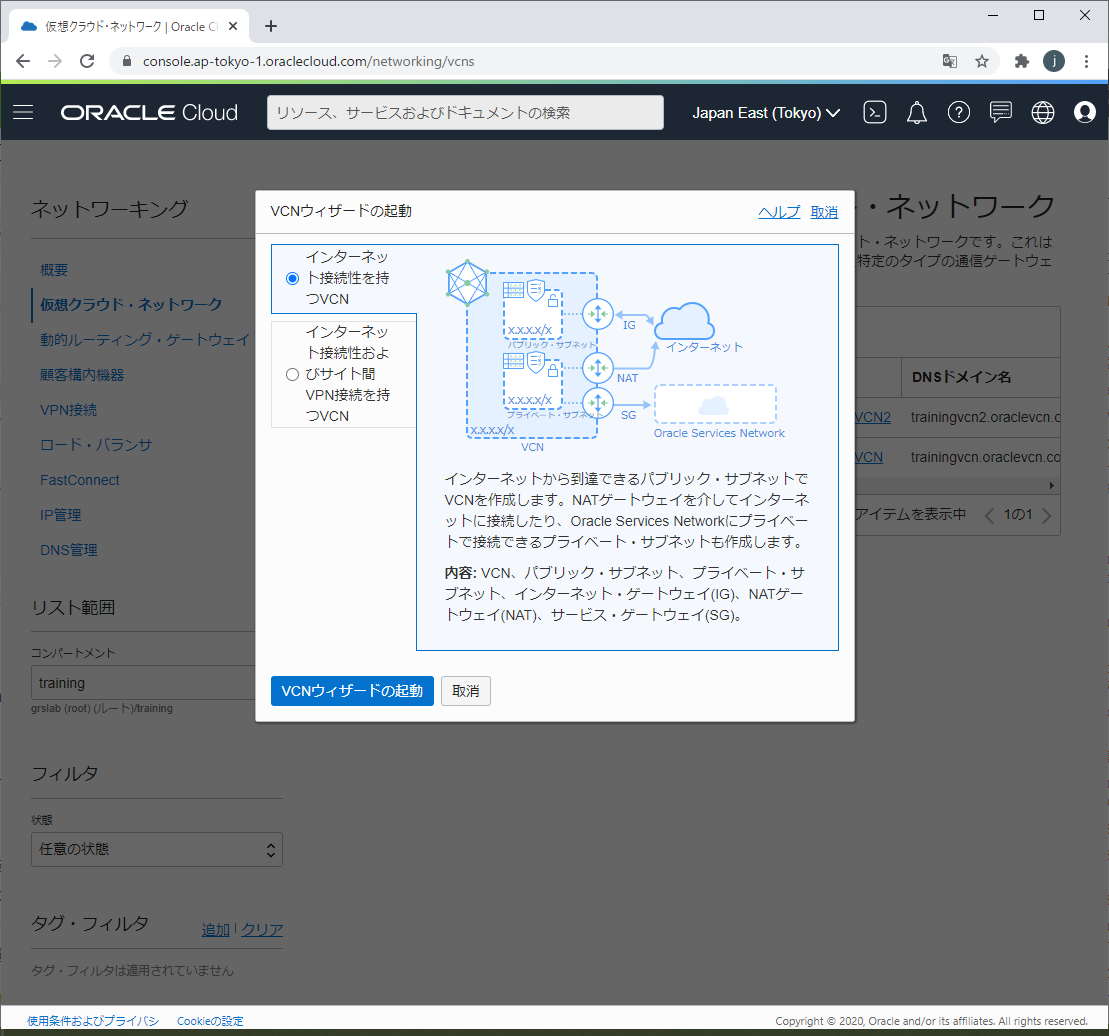This screenshot has height=1036, width=1109.
Task: Open 顧客構内機器 in sidebar
Action: (x=82, y=375)
